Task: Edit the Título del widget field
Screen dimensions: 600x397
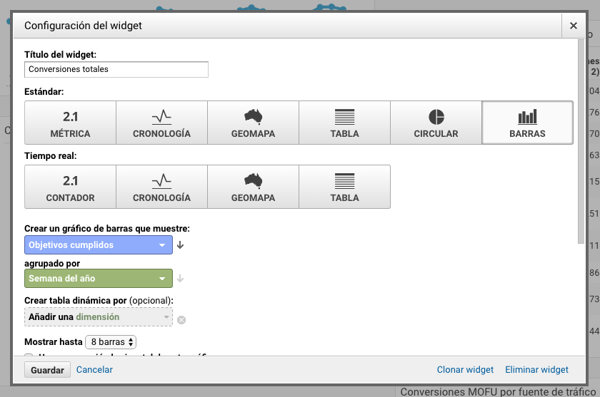Action: [x=116, y=69]
